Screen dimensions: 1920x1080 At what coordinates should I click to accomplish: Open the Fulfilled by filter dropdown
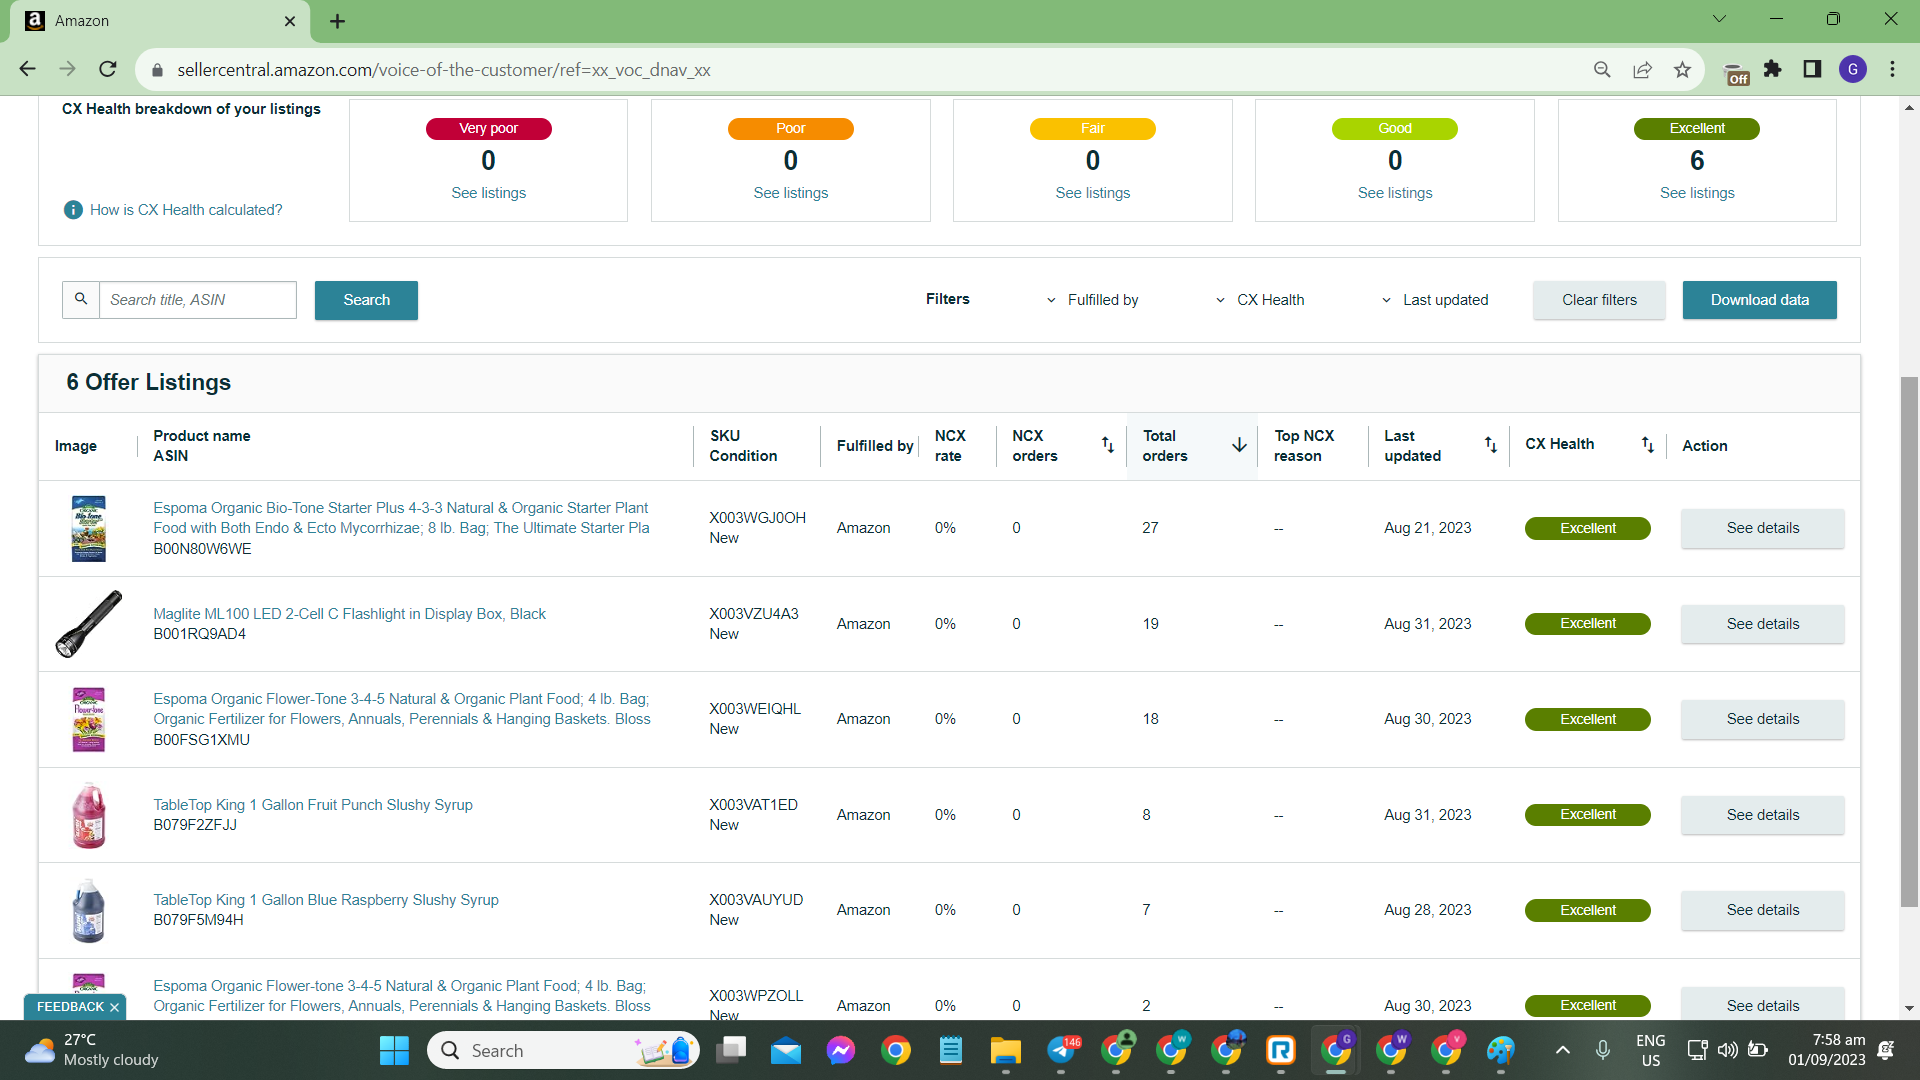click(x=1093, y=300)
